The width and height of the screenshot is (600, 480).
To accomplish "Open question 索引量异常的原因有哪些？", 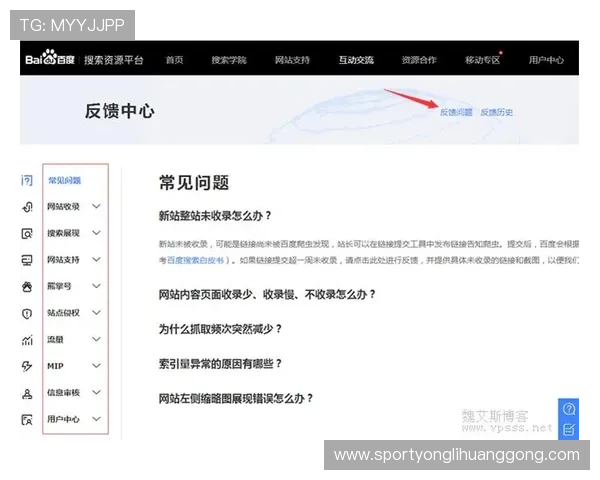I will (x=221, y=364).
